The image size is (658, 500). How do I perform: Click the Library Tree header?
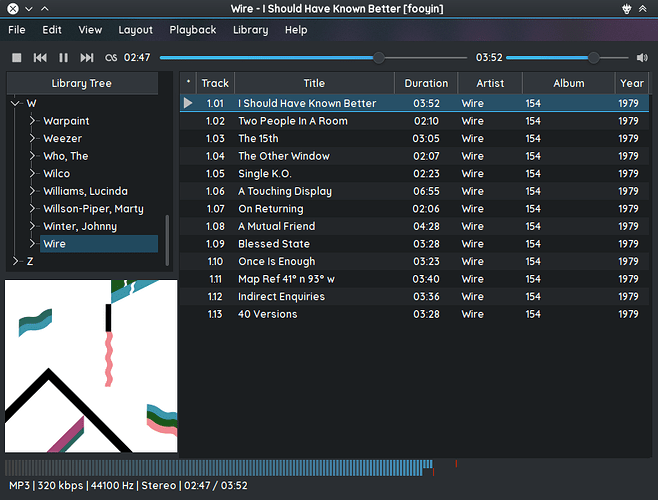pos(82,83)
